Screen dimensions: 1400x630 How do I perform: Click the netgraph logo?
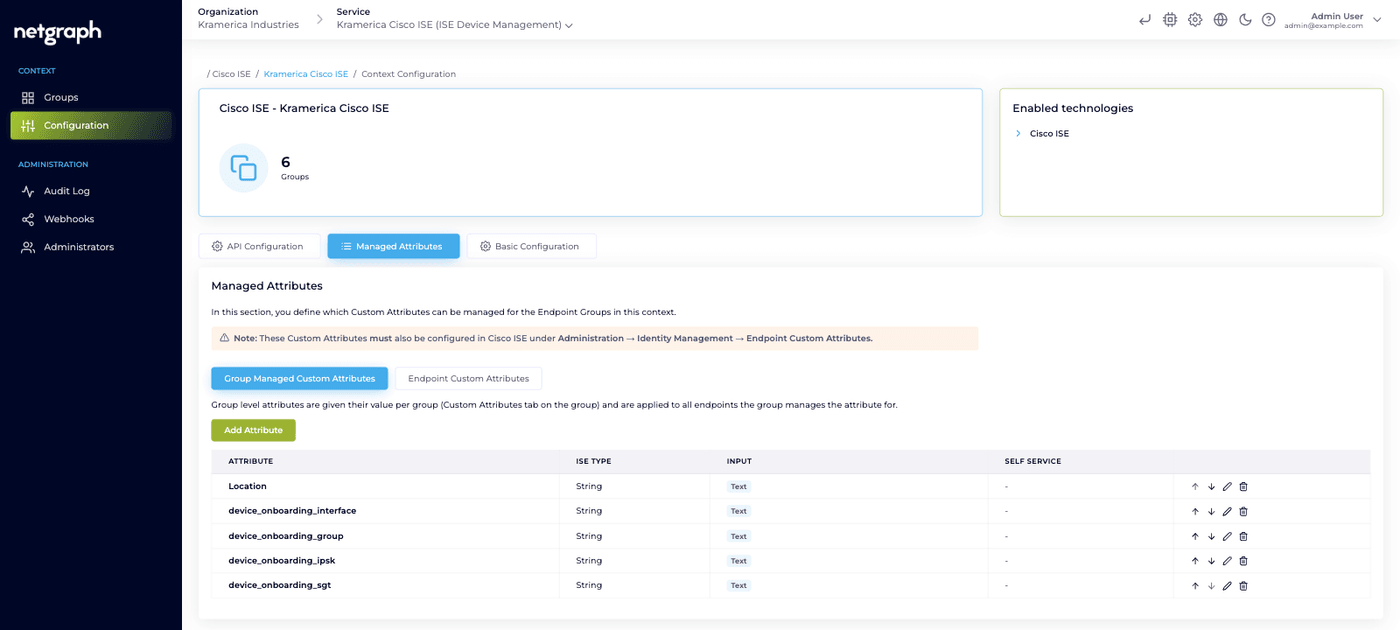[x=58, y=33]
